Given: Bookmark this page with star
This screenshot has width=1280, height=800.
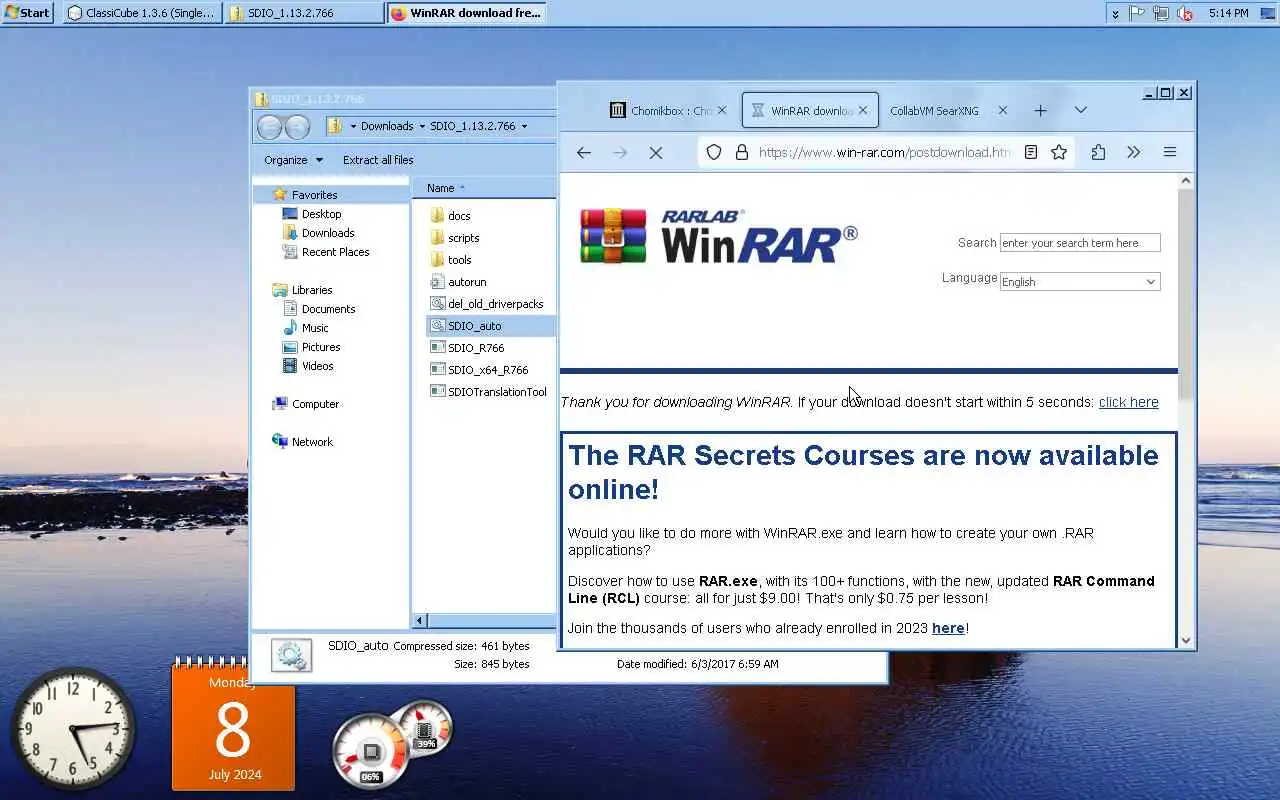Looking at the screenshot, I should (x=1059, y=152).
